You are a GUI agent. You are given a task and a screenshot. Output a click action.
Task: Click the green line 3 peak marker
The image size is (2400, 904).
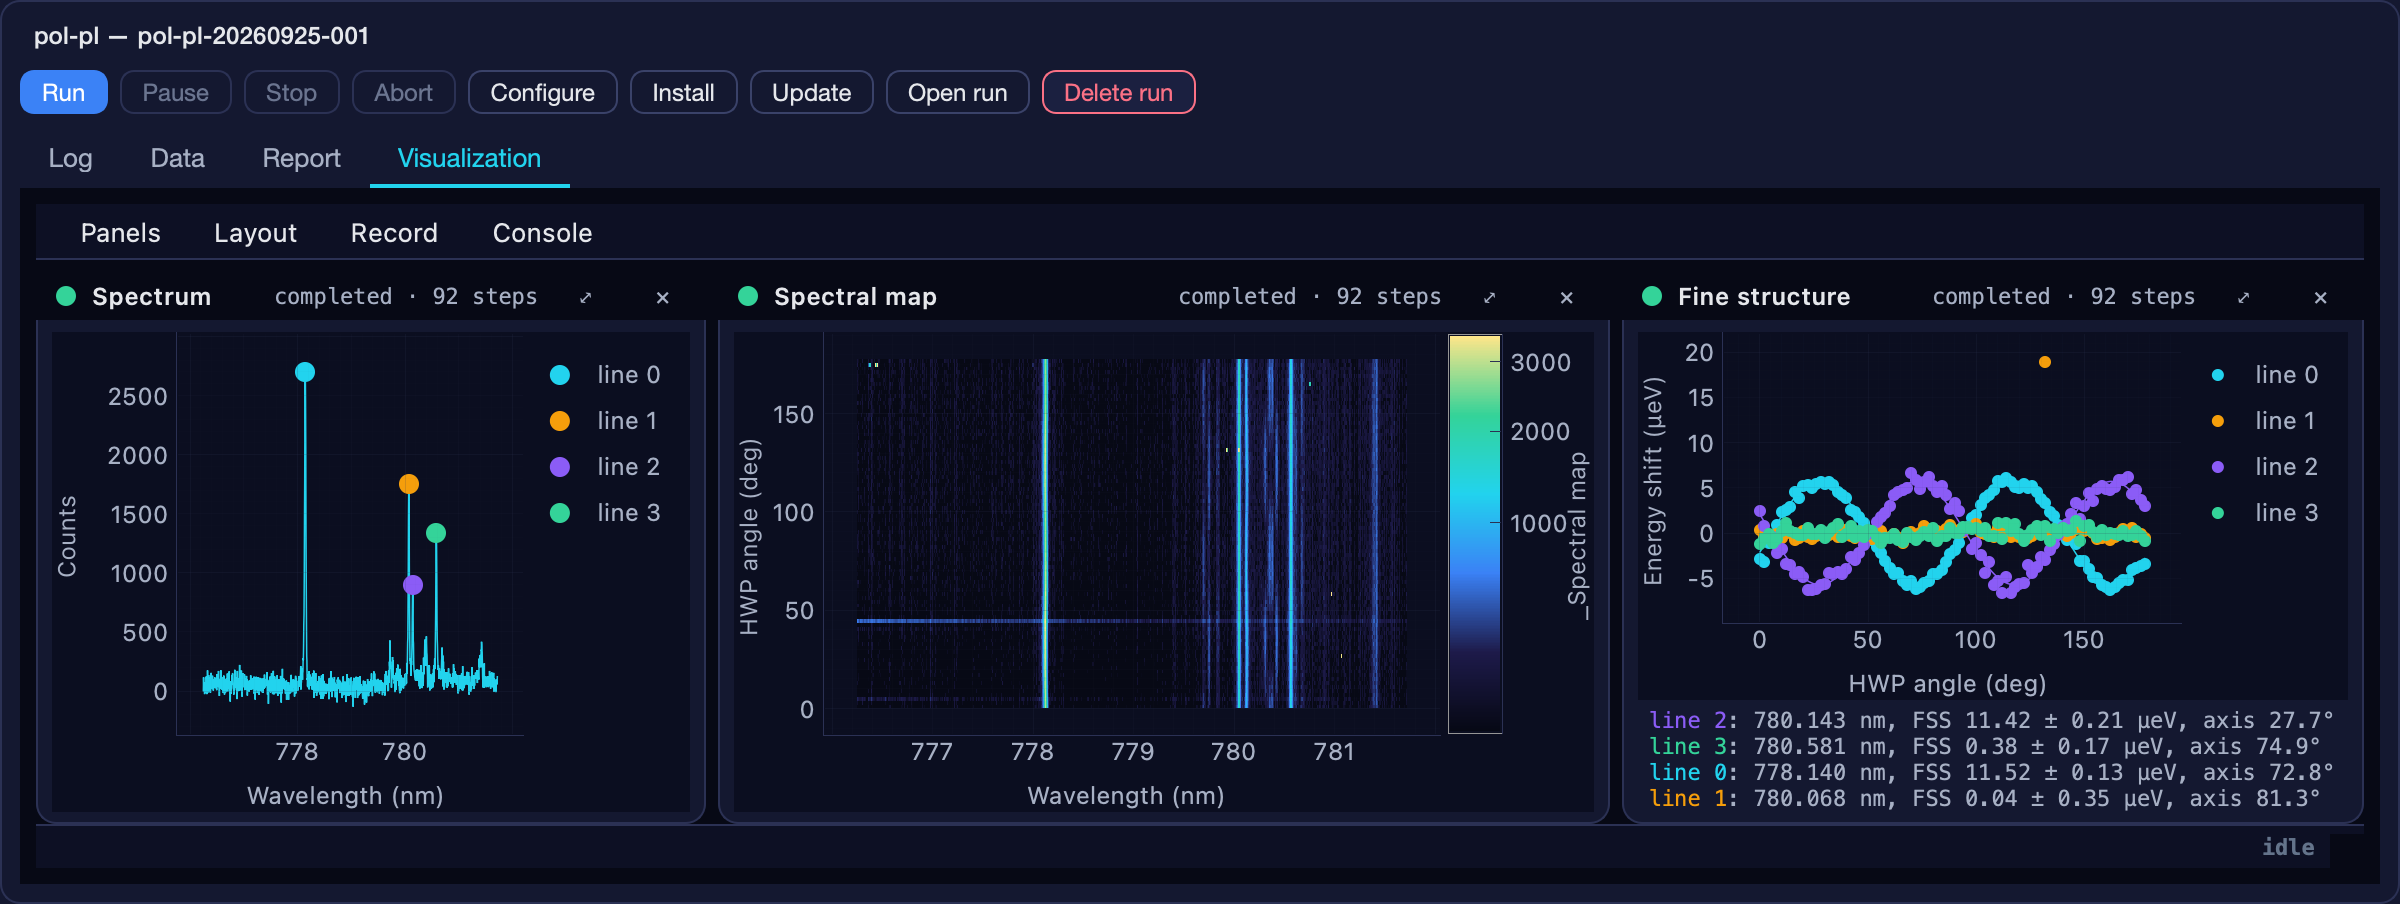click(436, 533)
